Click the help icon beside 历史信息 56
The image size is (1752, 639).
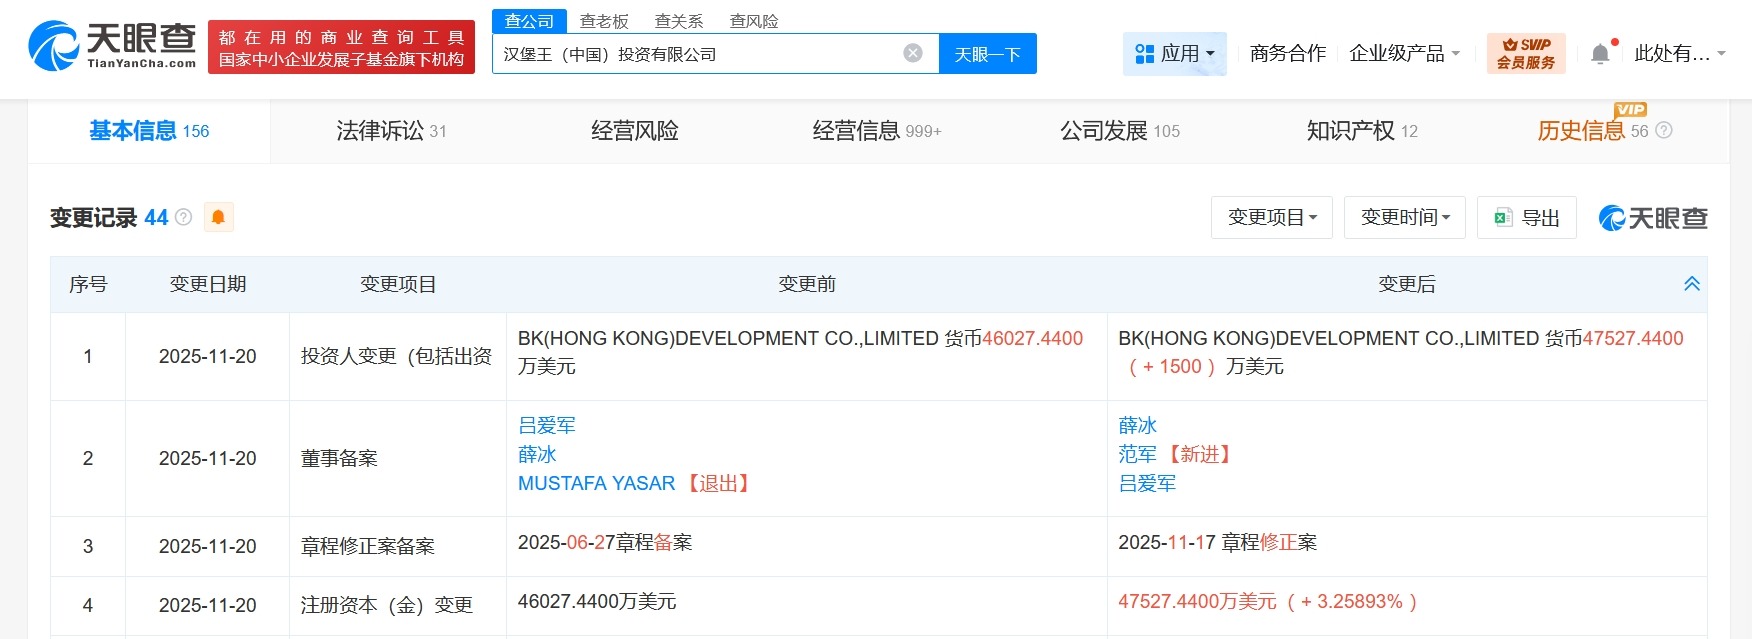pyautogui.click(x=1664, y=130)
